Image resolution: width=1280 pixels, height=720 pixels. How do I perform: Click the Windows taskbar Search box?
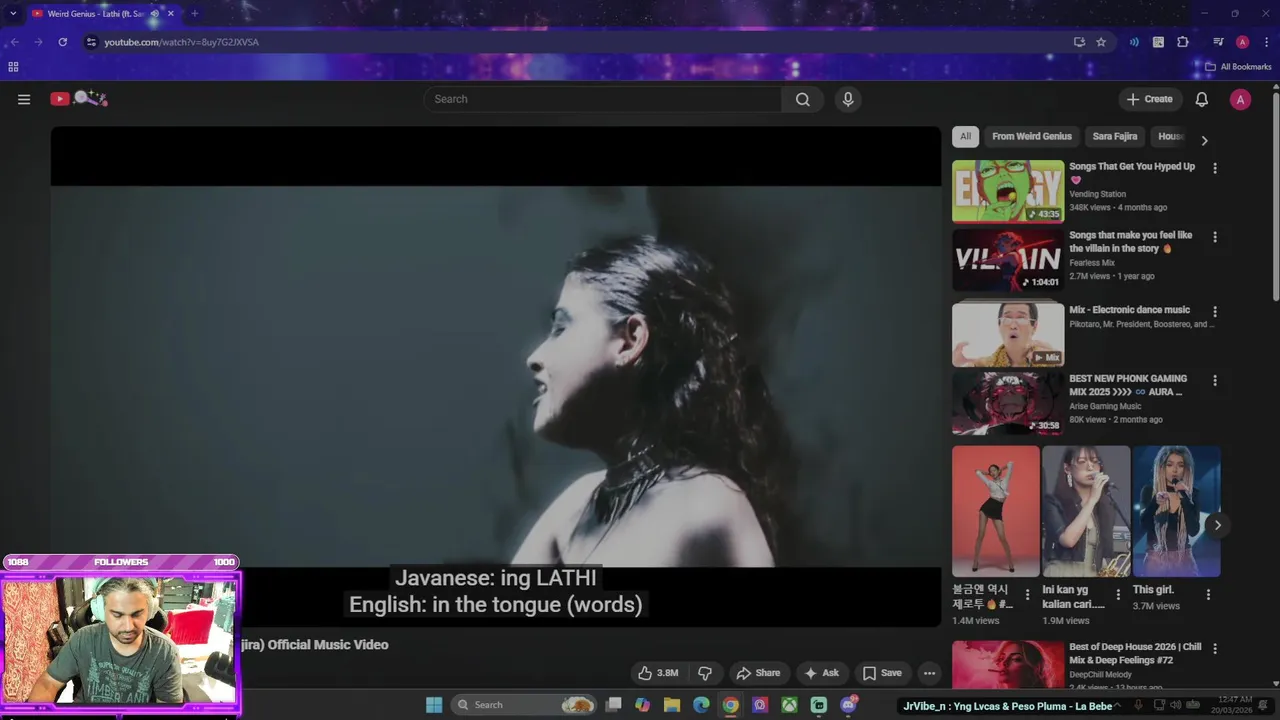tap(523, 705)
